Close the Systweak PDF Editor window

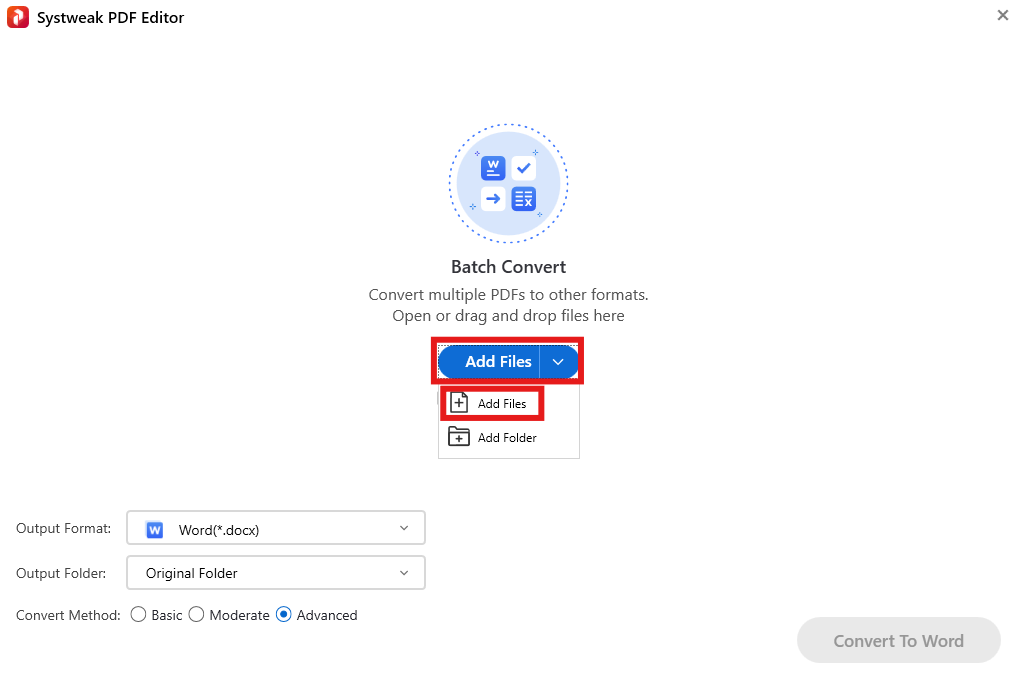click(x=1002, y=15)
